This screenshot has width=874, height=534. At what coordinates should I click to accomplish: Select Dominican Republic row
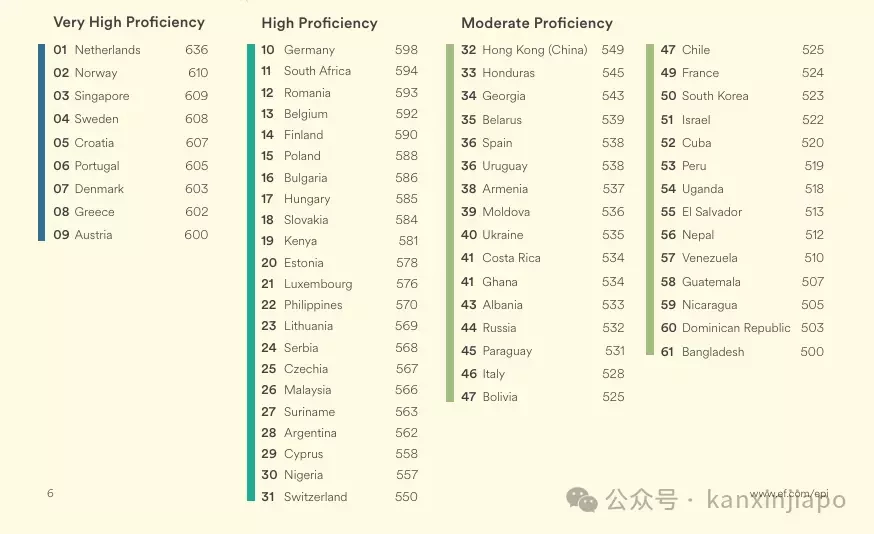click(742, 328)
